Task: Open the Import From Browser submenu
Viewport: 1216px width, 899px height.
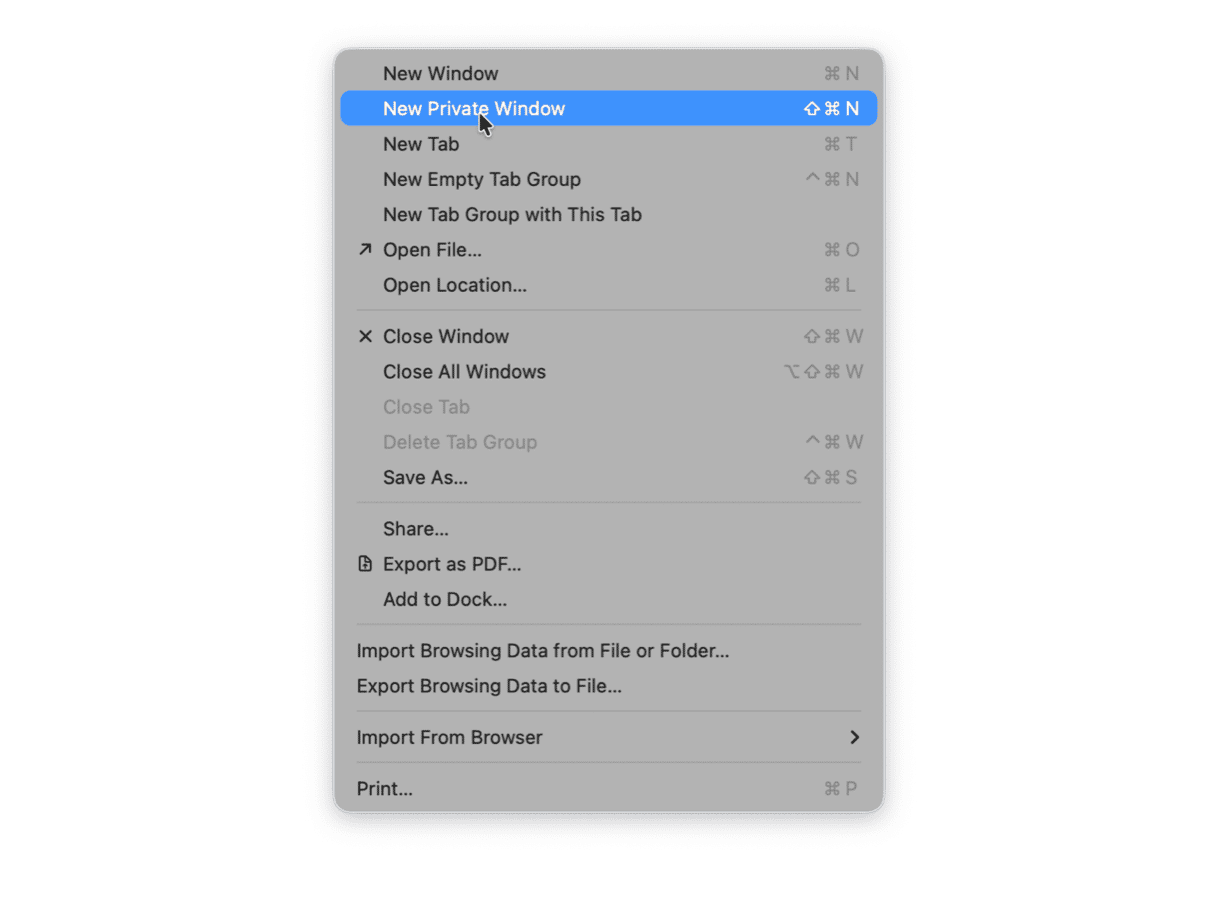Action: (609, 737)
